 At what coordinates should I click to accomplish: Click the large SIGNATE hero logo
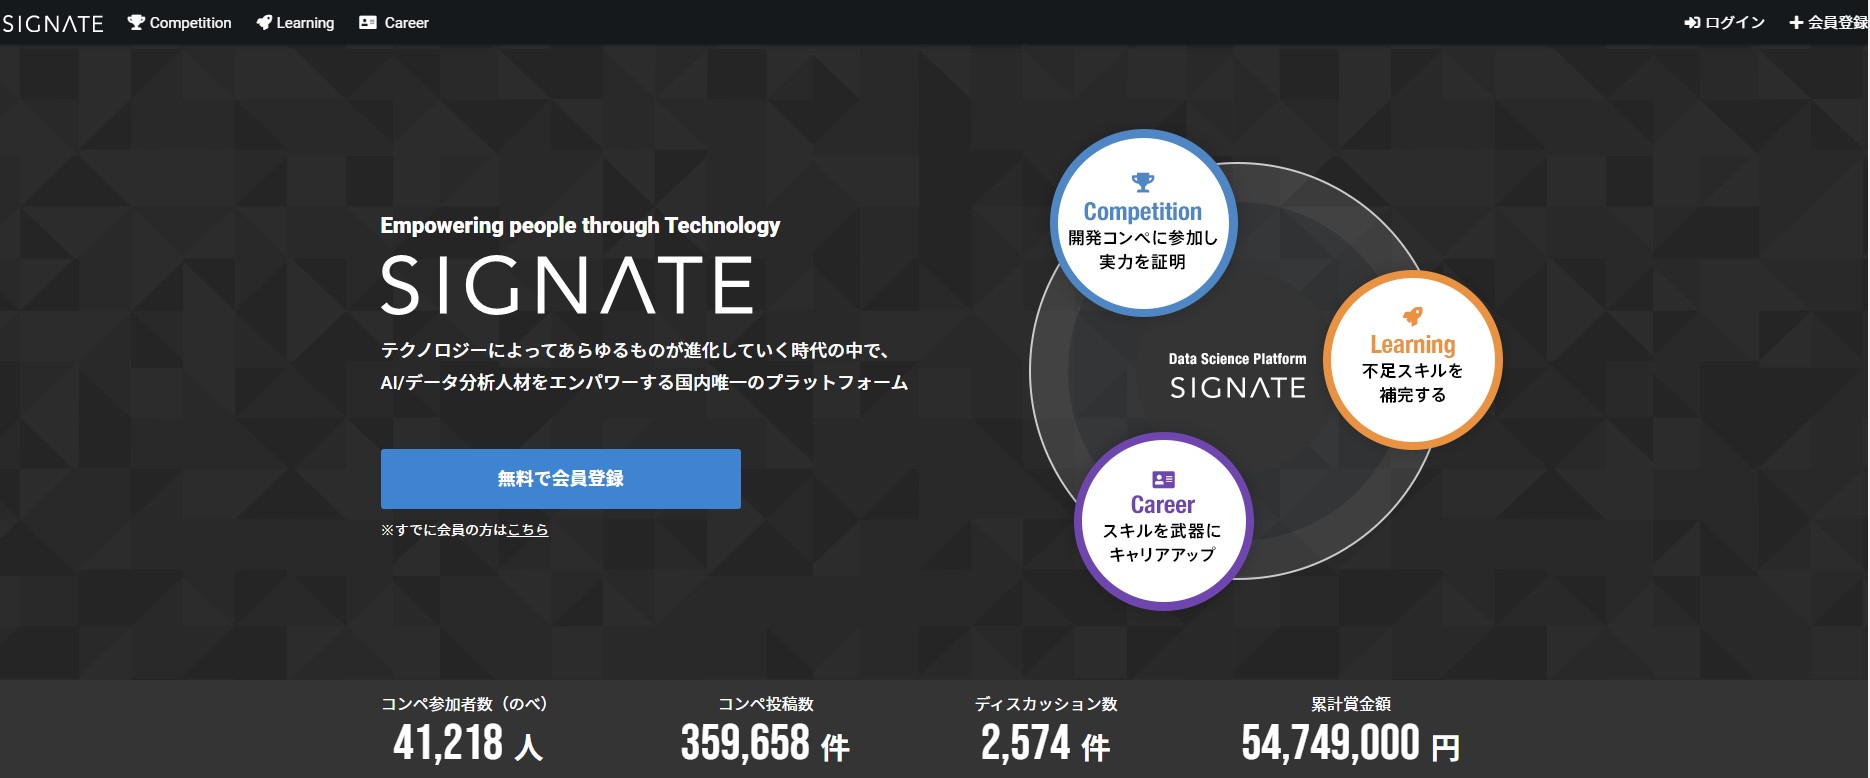click(567, 285)
